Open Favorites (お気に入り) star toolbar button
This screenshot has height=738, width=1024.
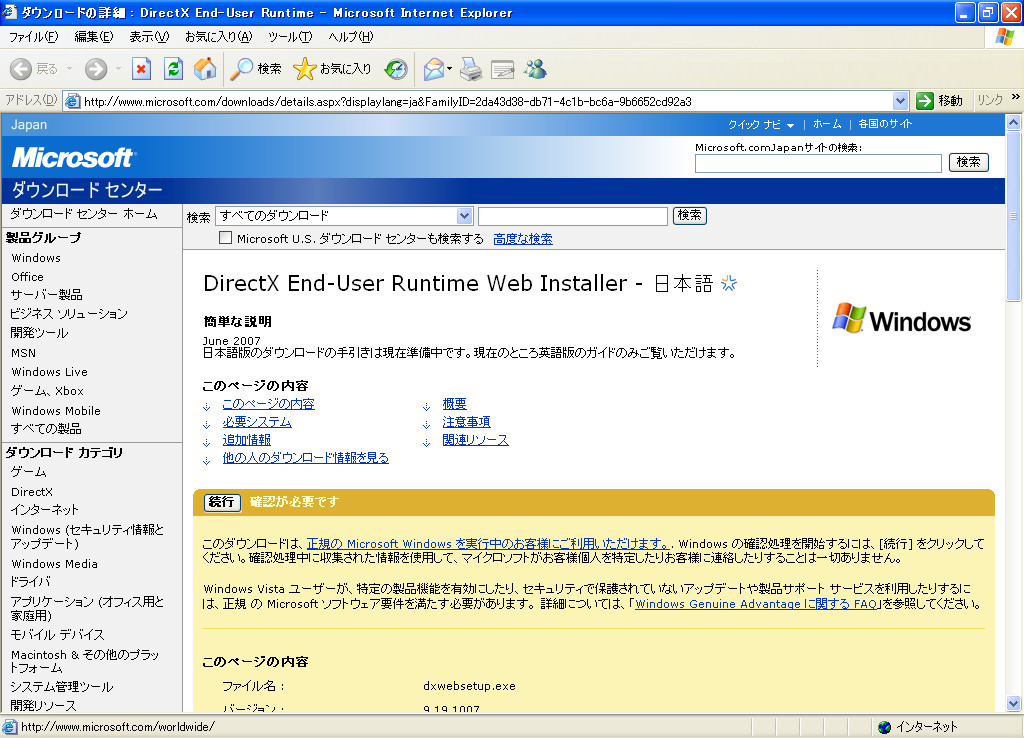click(x=332, y=69)
